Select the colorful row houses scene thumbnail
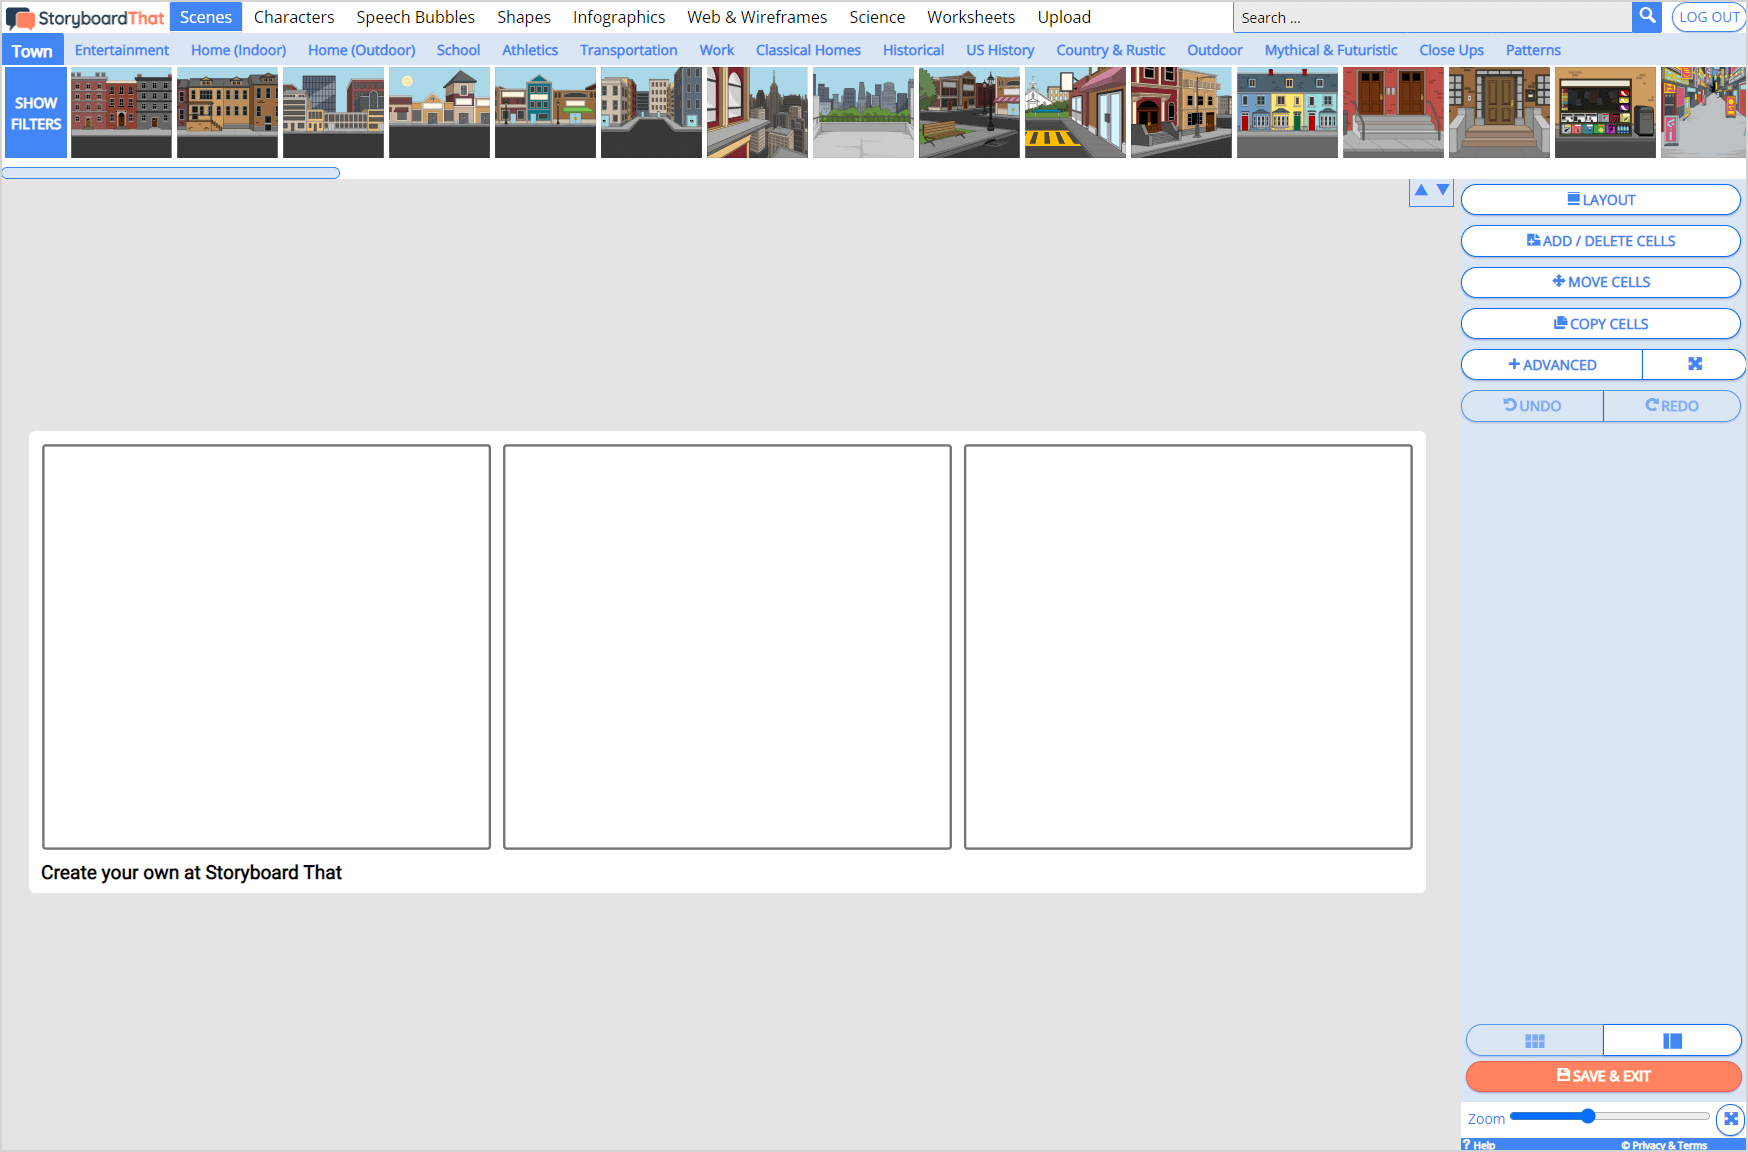 (1287, 113)
